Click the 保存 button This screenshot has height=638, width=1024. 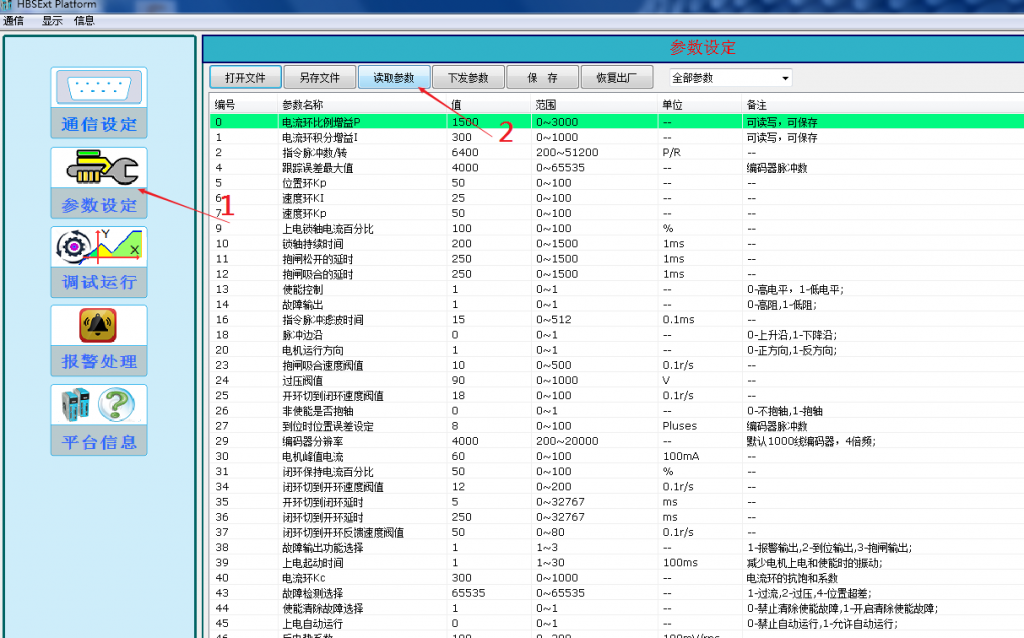tap(543, 78)
